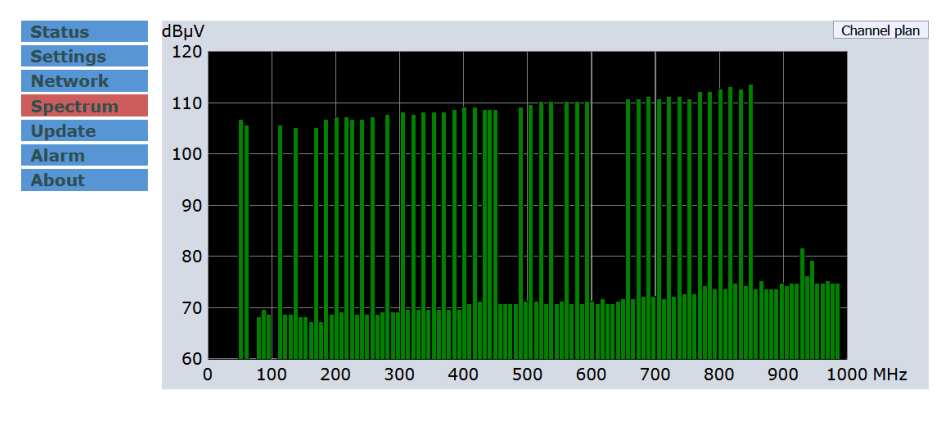This screenshot has height=427, width=949.
Task: Open the About page
Action: (84, 180)
